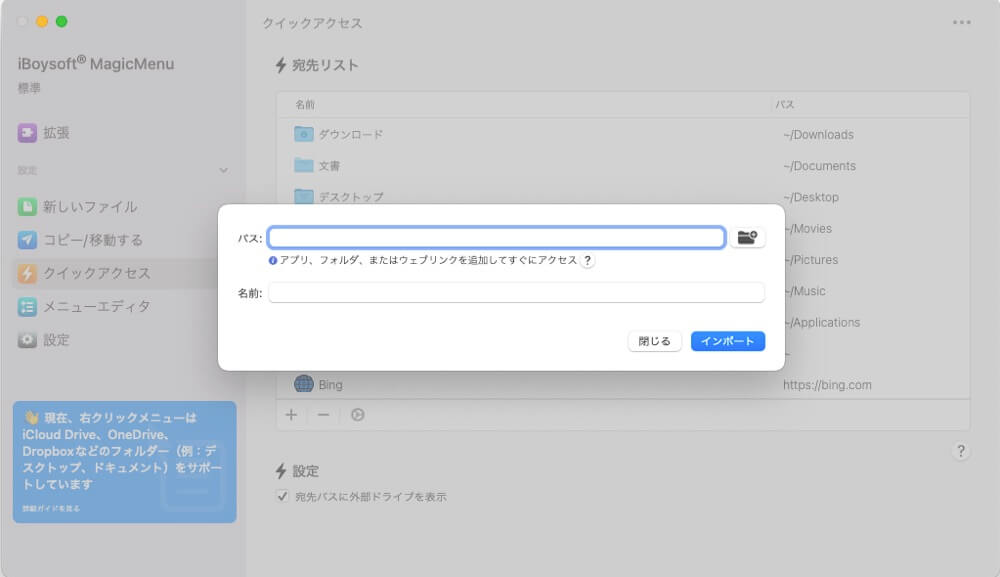Click the folder browse icon beside path field
Image resolution: width=1000 pixels, height=577 pixels.
747,238
